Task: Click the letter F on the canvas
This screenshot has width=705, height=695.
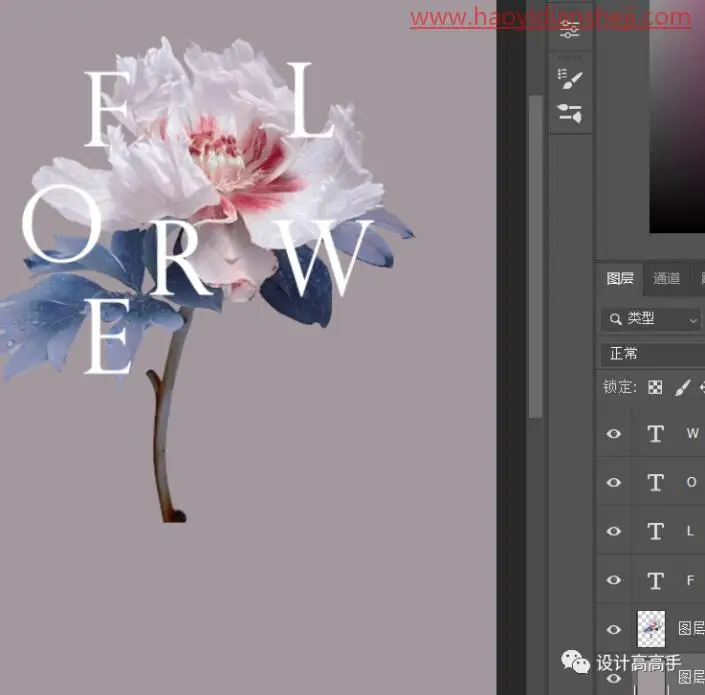Action: [x=107, y=109]
